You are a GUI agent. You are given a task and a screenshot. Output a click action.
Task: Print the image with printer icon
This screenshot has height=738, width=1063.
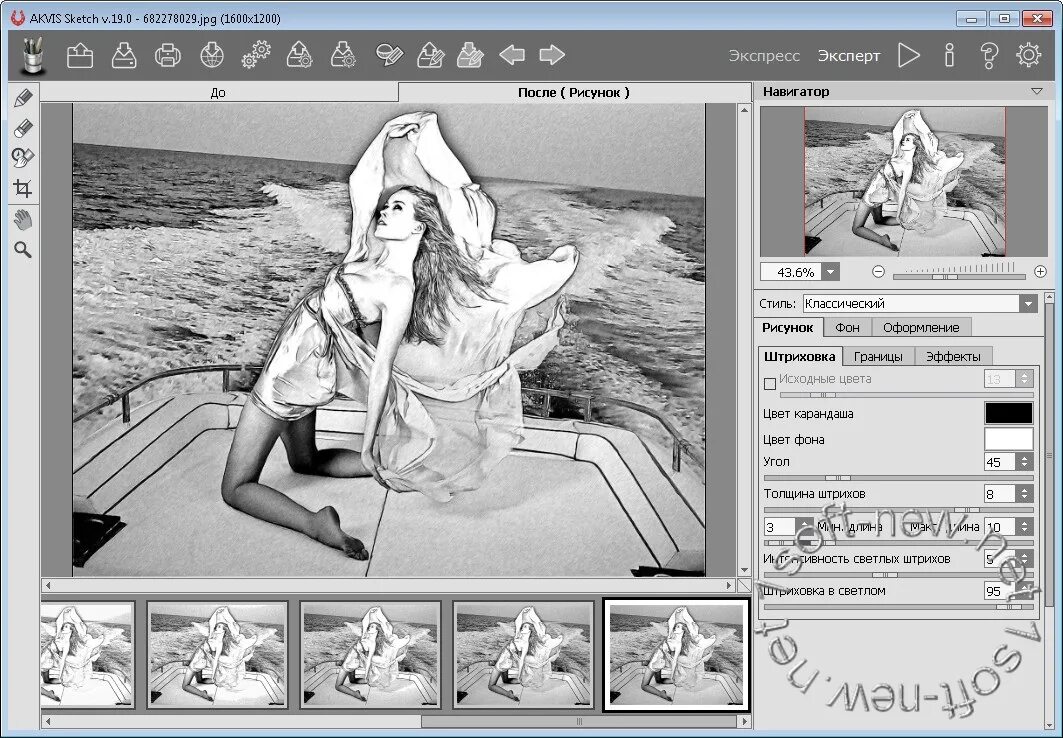coord(167,56)
